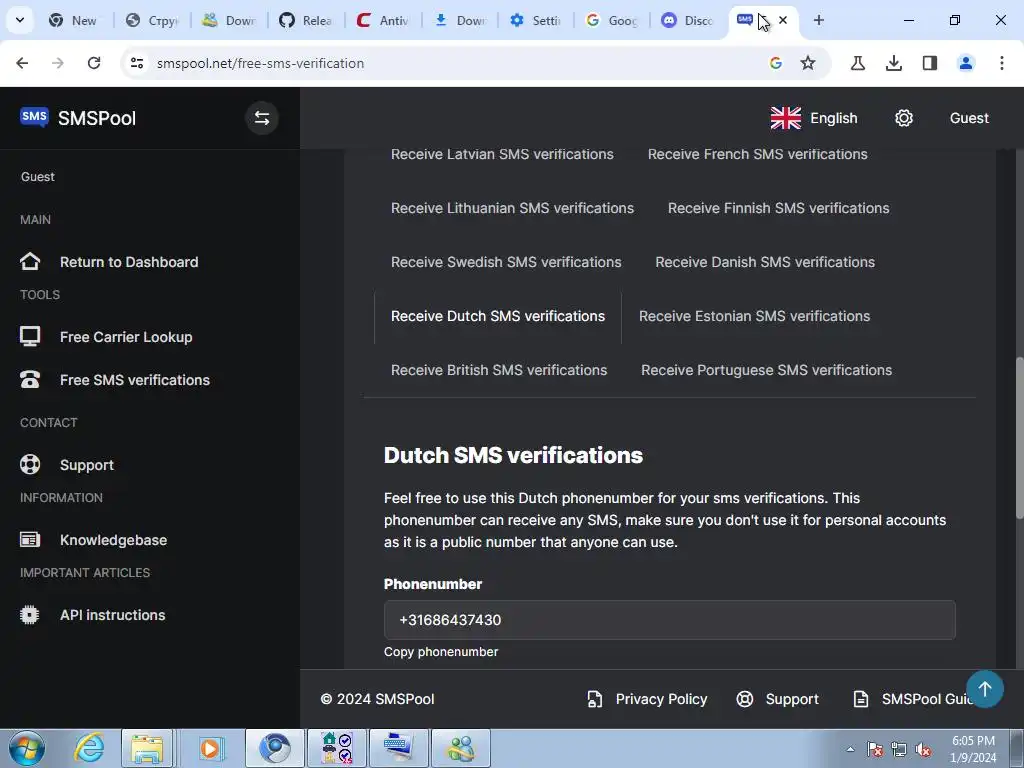Open Chrome three-dot menu

click(1002, 63)
